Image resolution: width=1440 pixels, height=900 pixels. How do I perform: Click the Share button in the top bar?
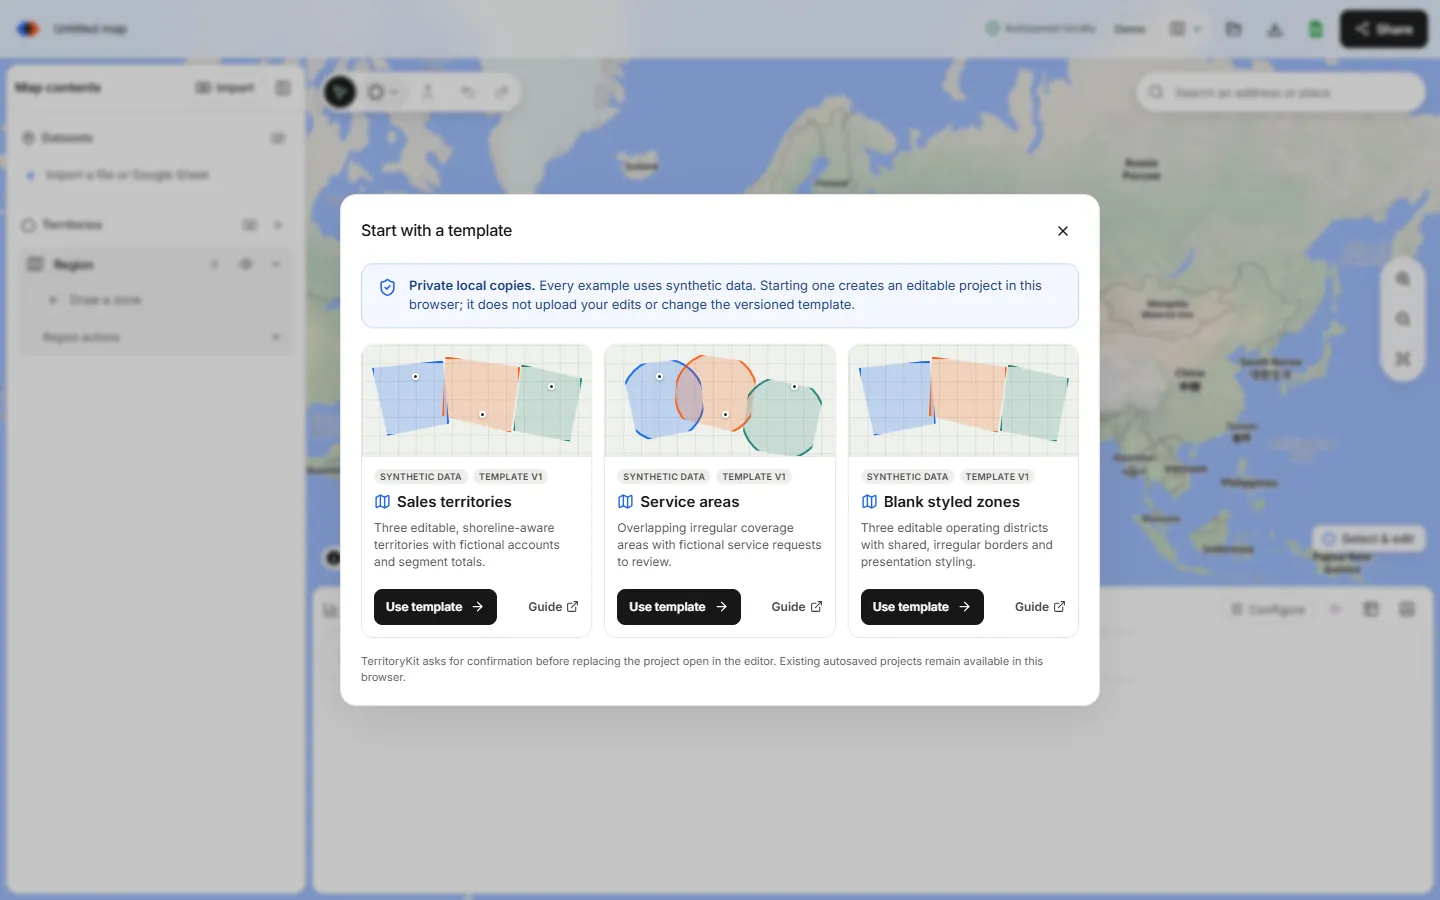point(1384,29)
